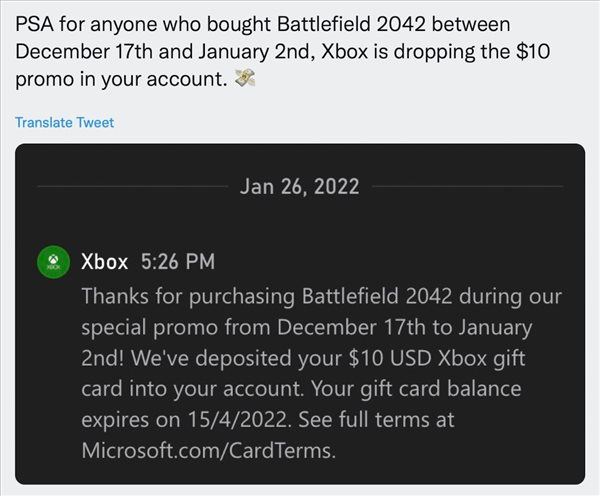The image size is (600, 496).
Task: Click the tweet line starting December 17th
Action: [x=283, y=52]
